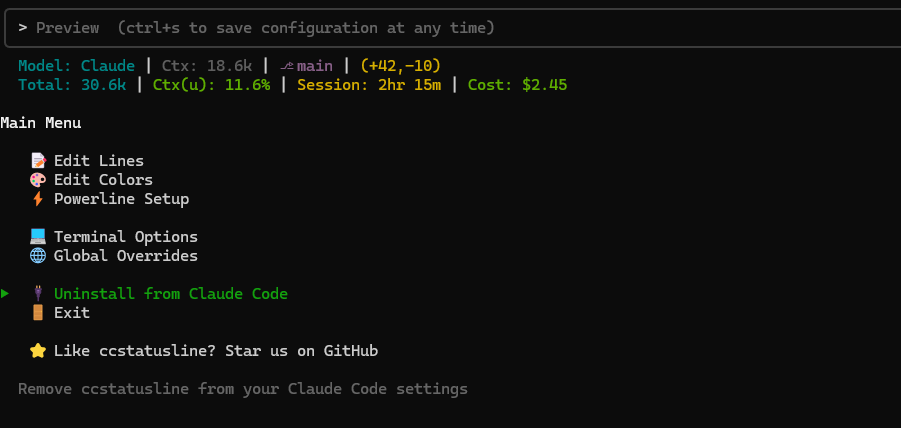
Task: Click the star icon beside GitHub prompt
Action: (x=38, y=351)
